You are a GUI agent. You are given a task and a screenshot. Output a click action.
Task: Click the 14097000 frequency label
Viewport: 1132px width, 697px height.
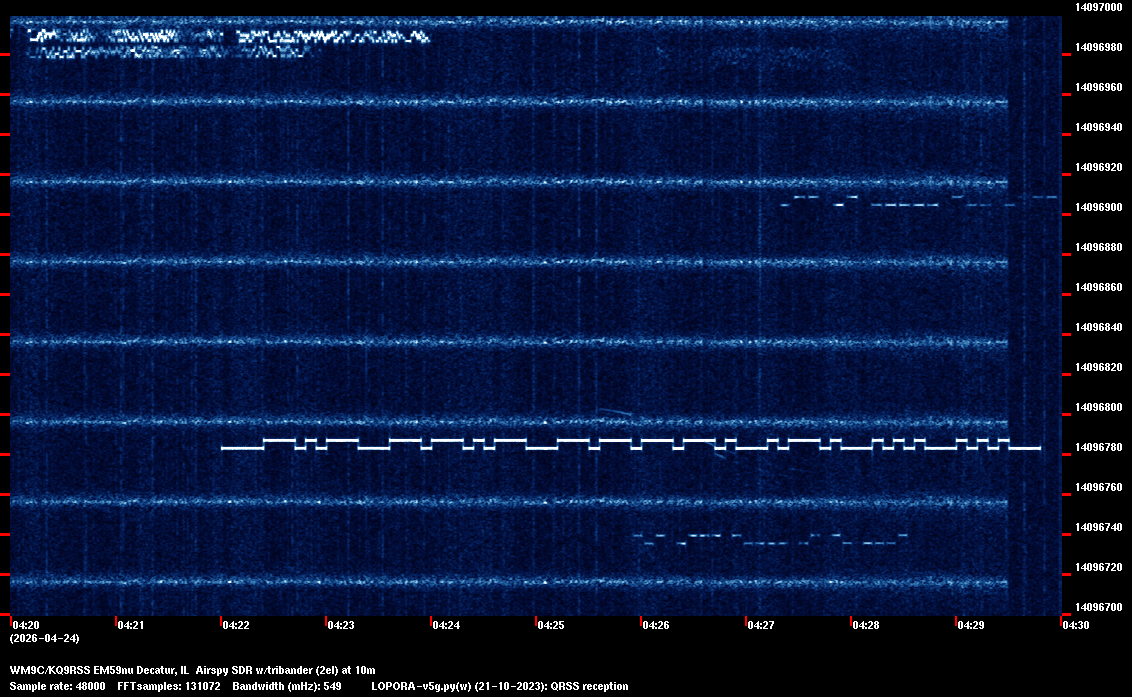click(1098, 7)
